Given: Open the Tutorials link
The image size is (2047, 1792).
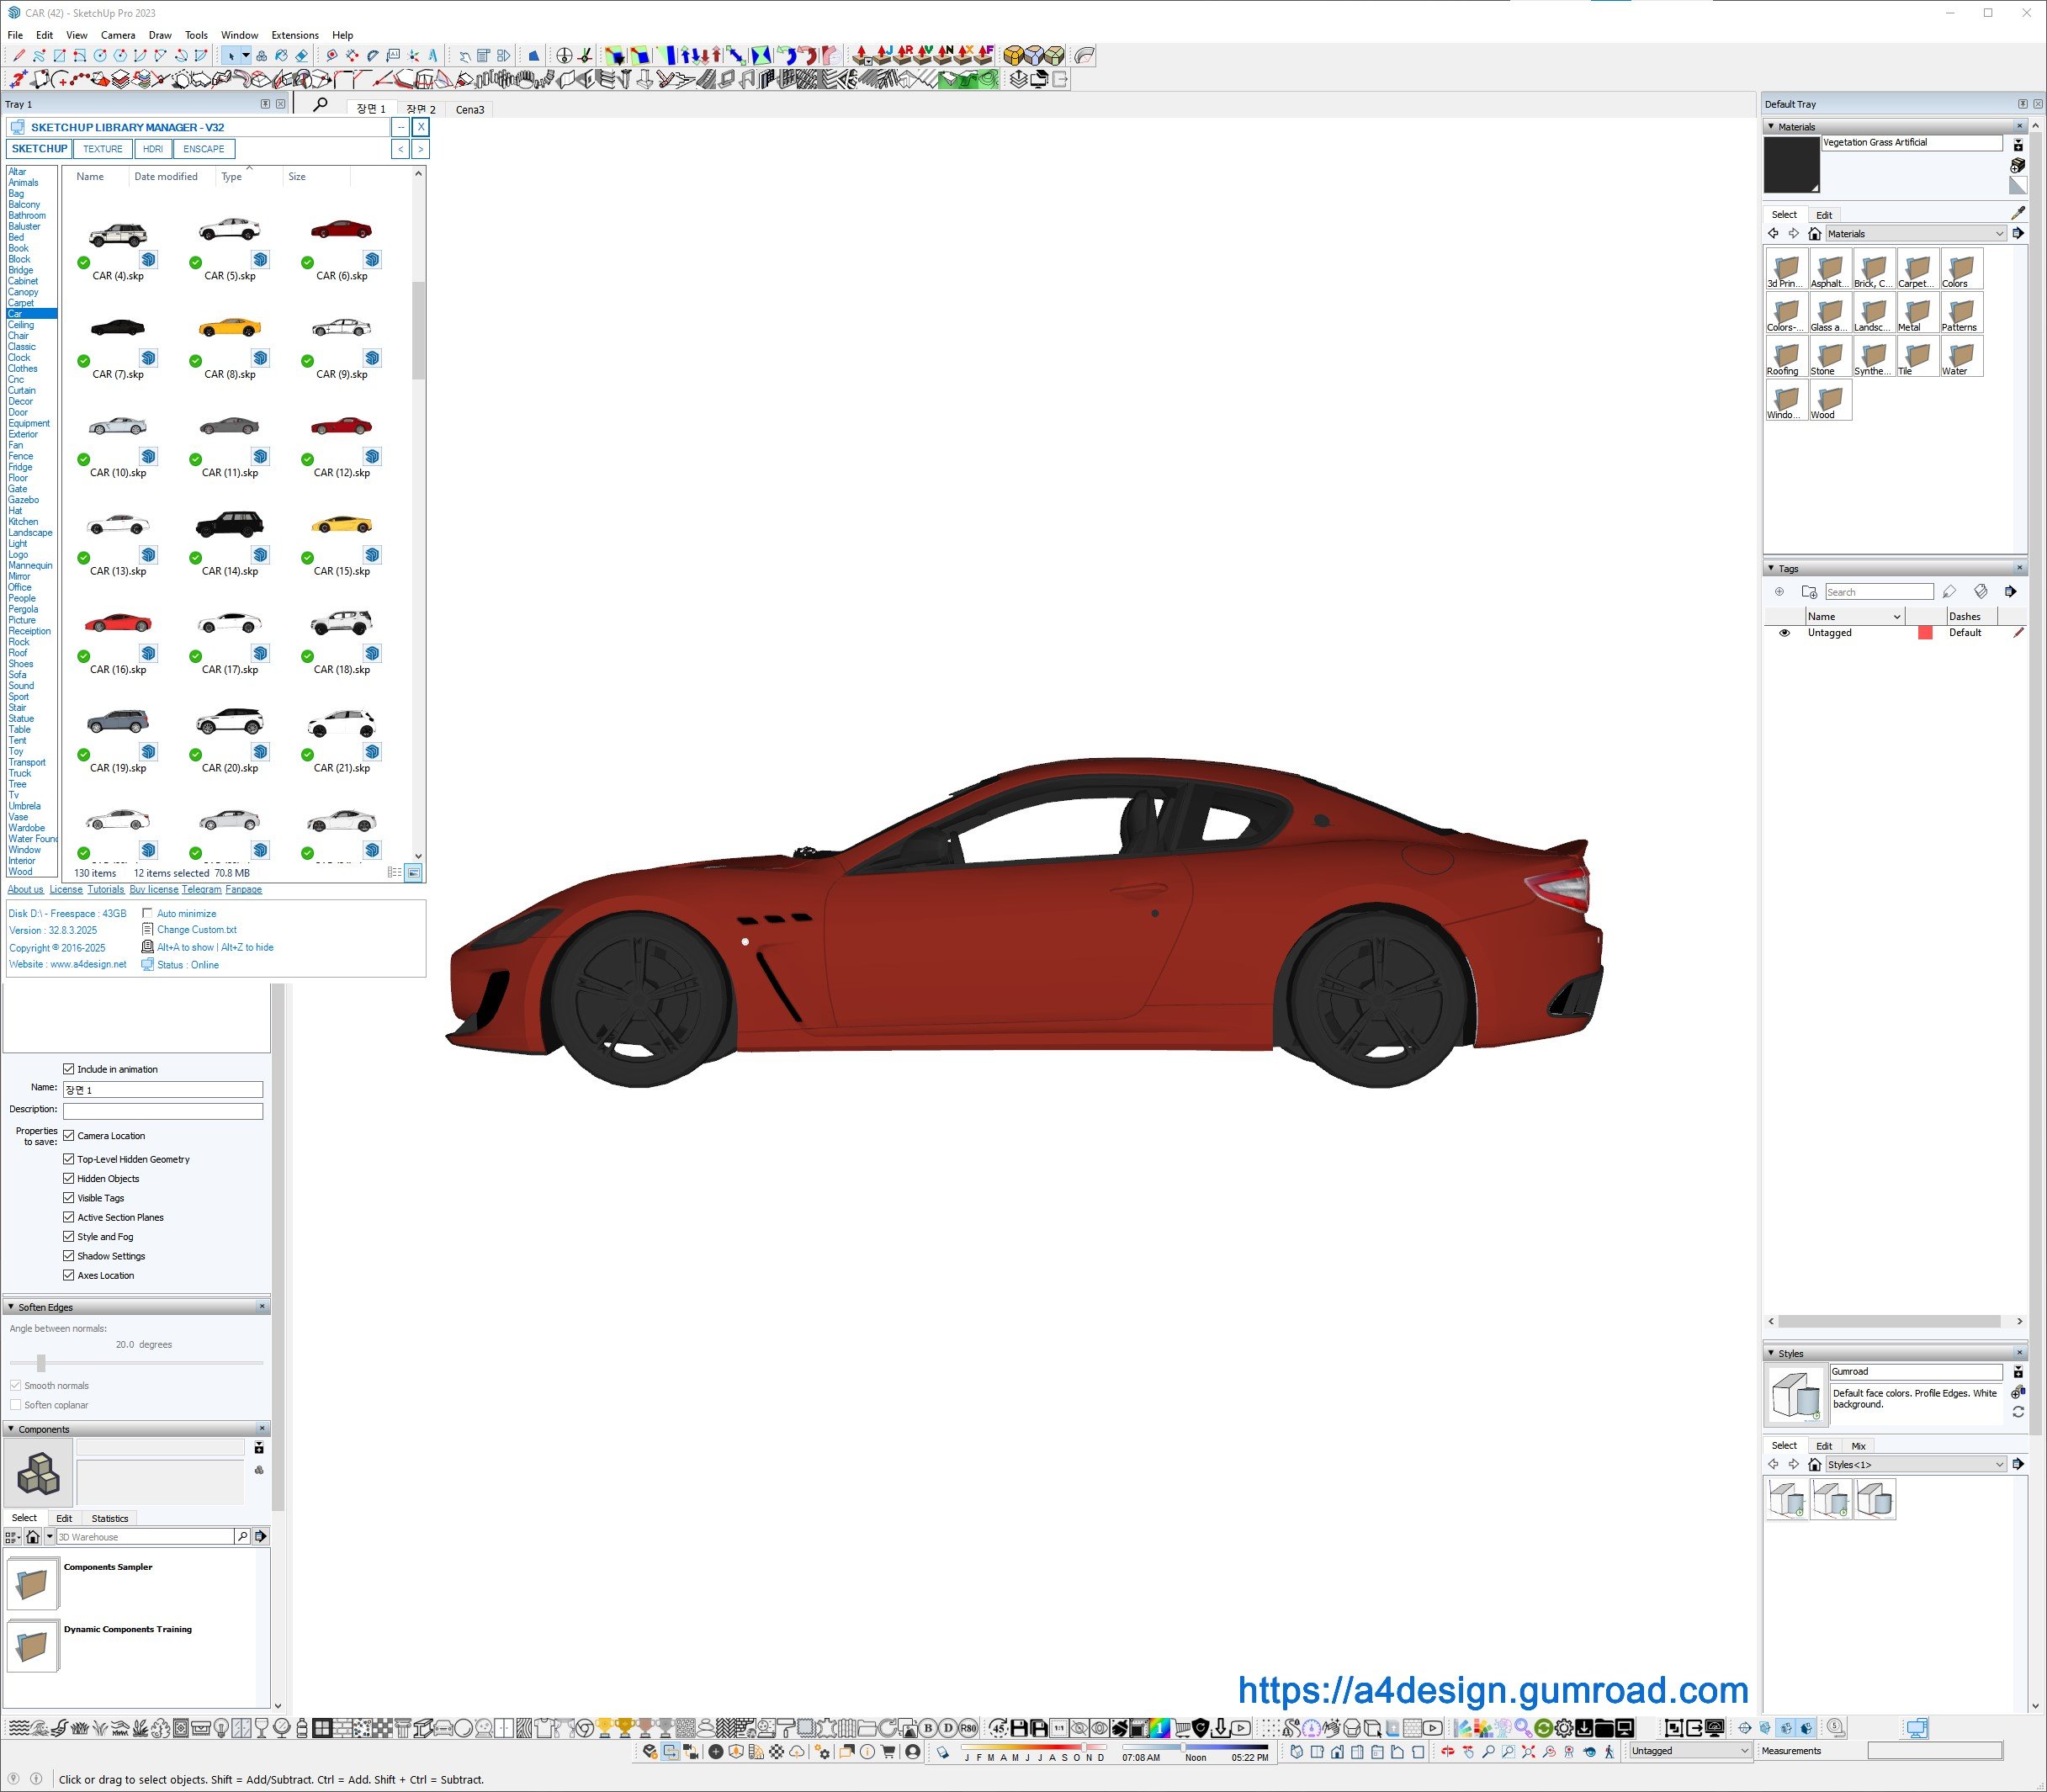Looking at the screenshot, I should [106, 890].
